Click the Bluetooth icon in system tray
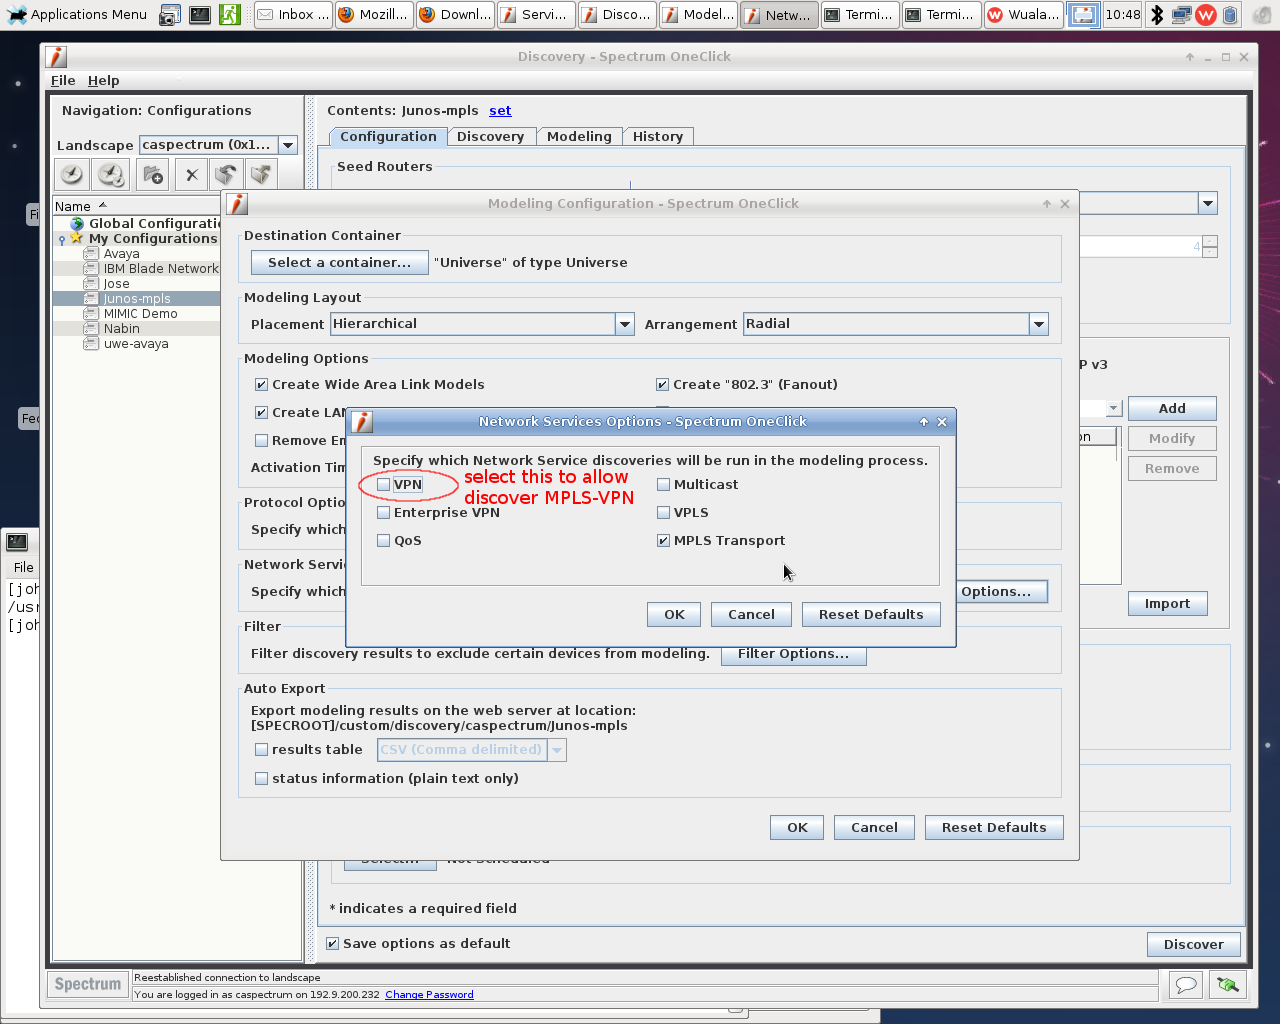Screen dimensions: 1280x1024 [1157, 15]
